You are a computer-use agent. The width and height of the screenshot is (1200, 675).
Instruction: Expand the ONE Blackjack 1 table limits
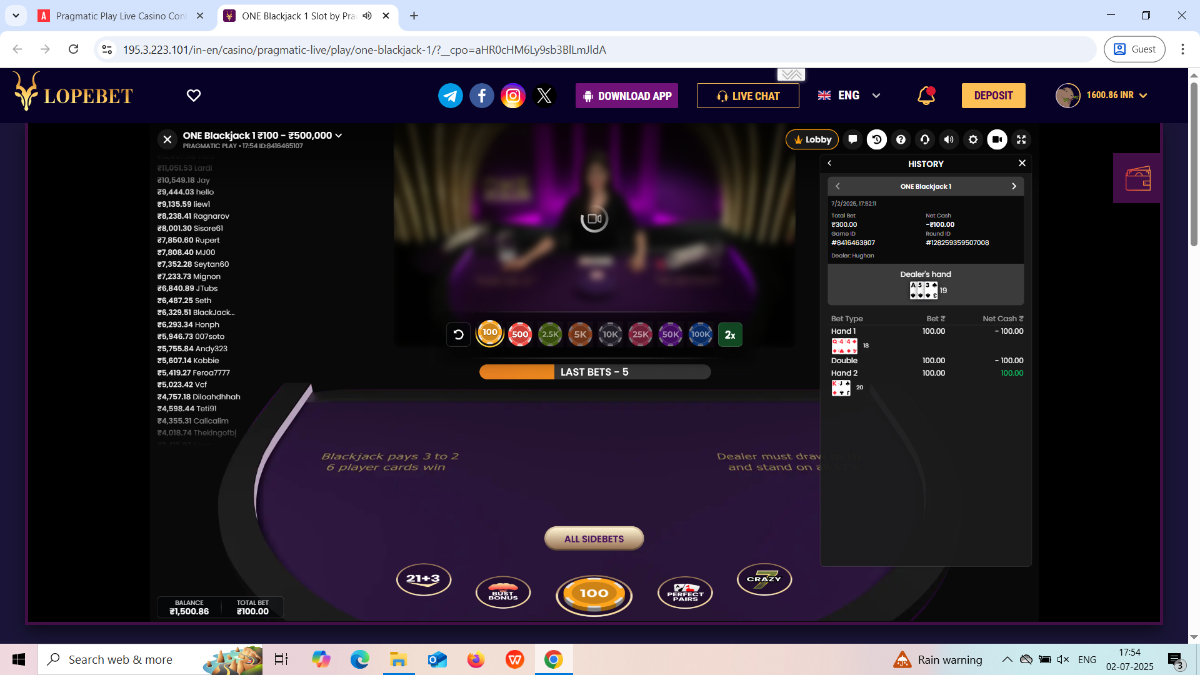(339, 136)
